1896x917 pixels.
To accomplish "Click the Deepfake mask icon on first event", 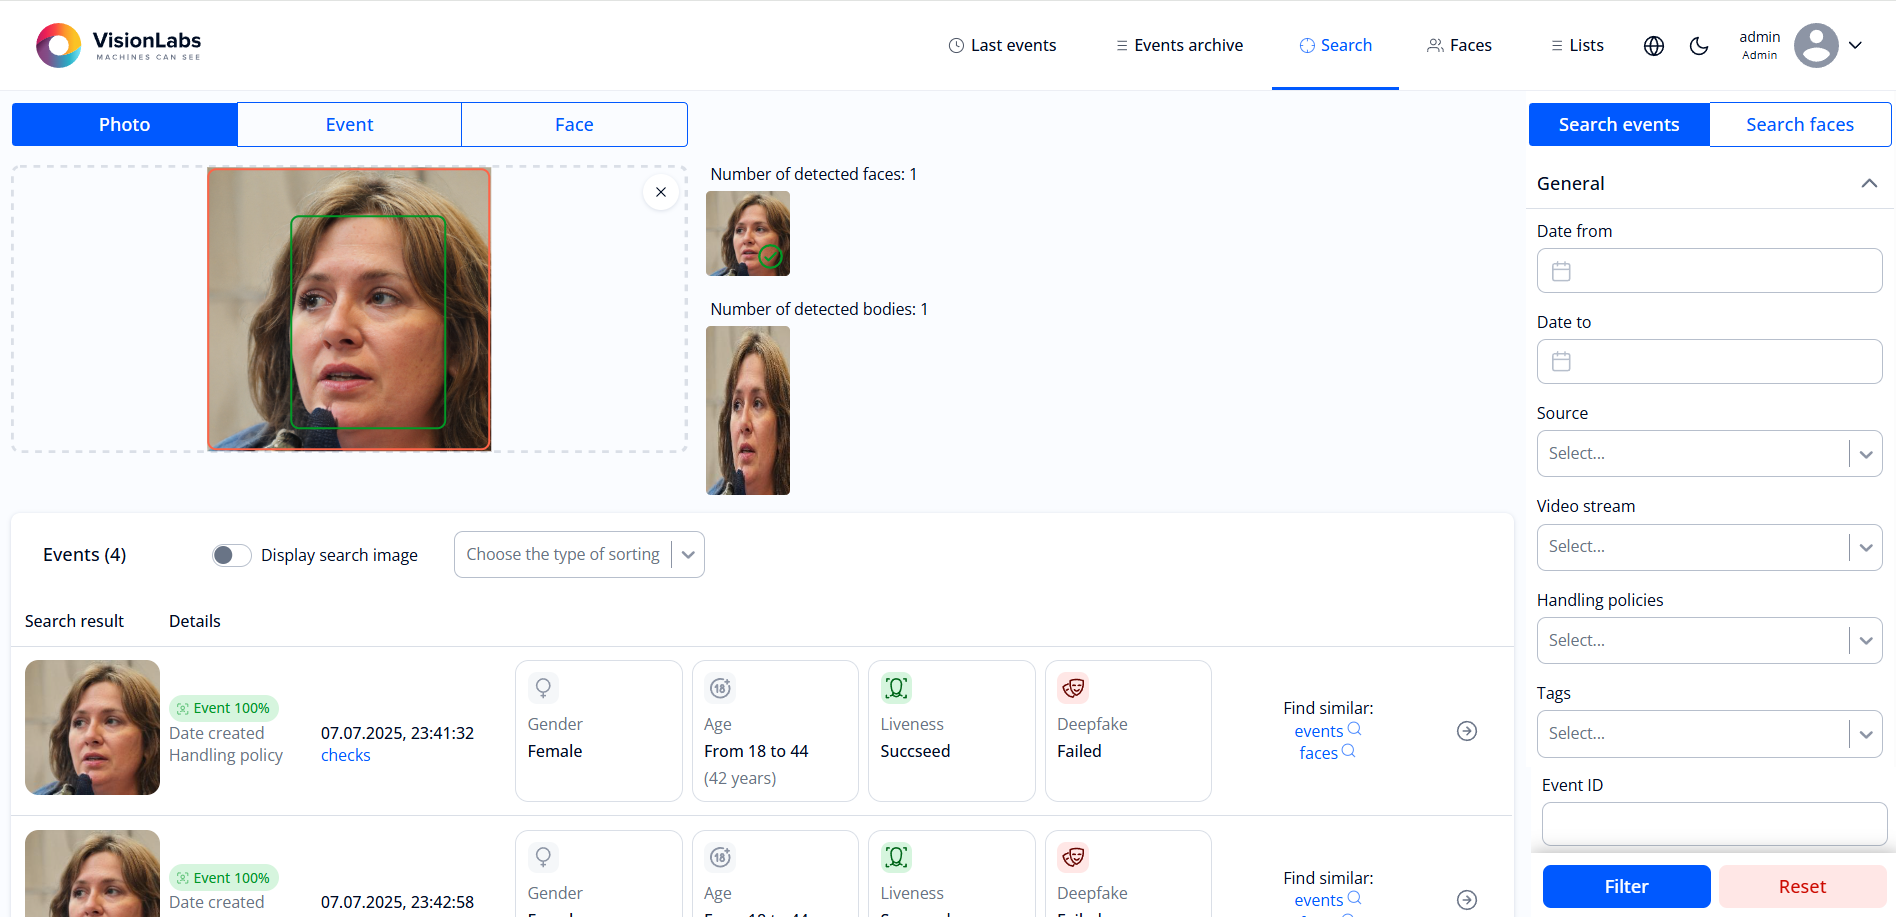I will tap(1072, 688).
